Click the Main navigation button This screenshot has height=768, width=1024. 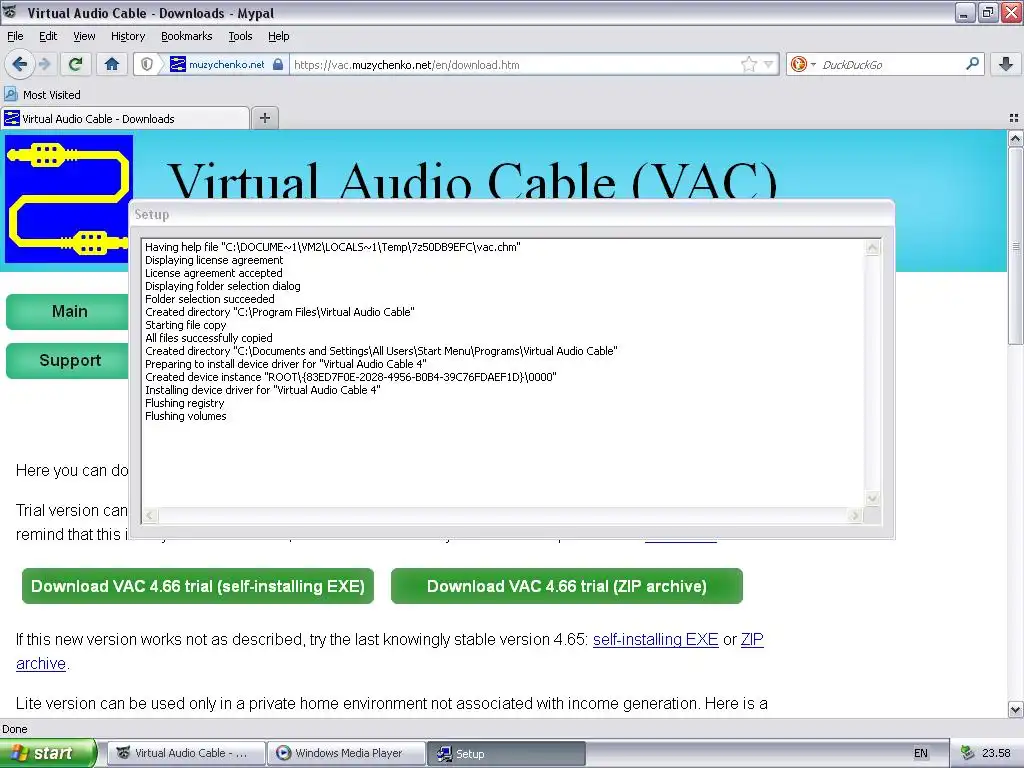(x=69, y=312)
